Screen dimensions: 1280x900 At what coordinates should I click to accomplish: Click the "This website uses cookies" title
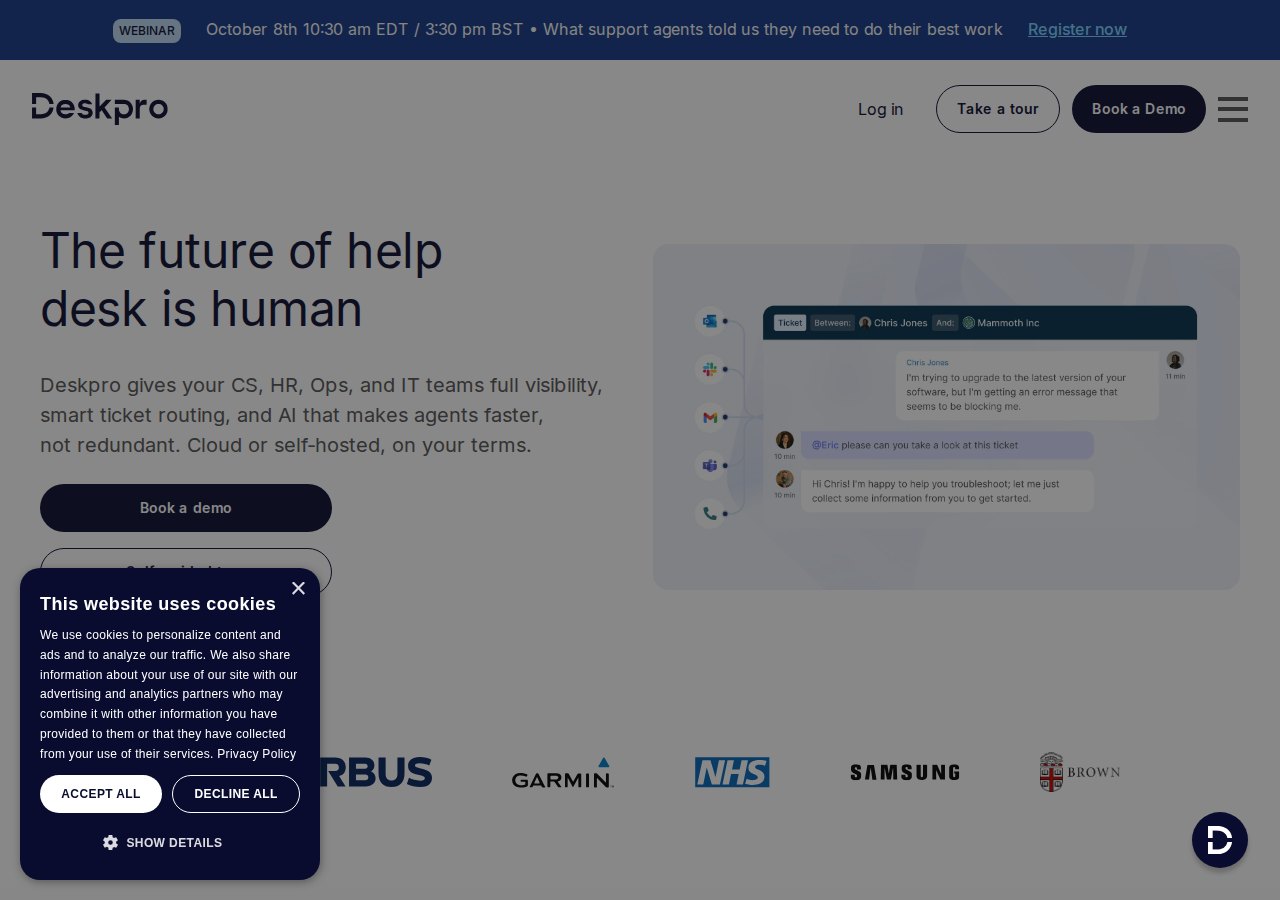(158, 604)
